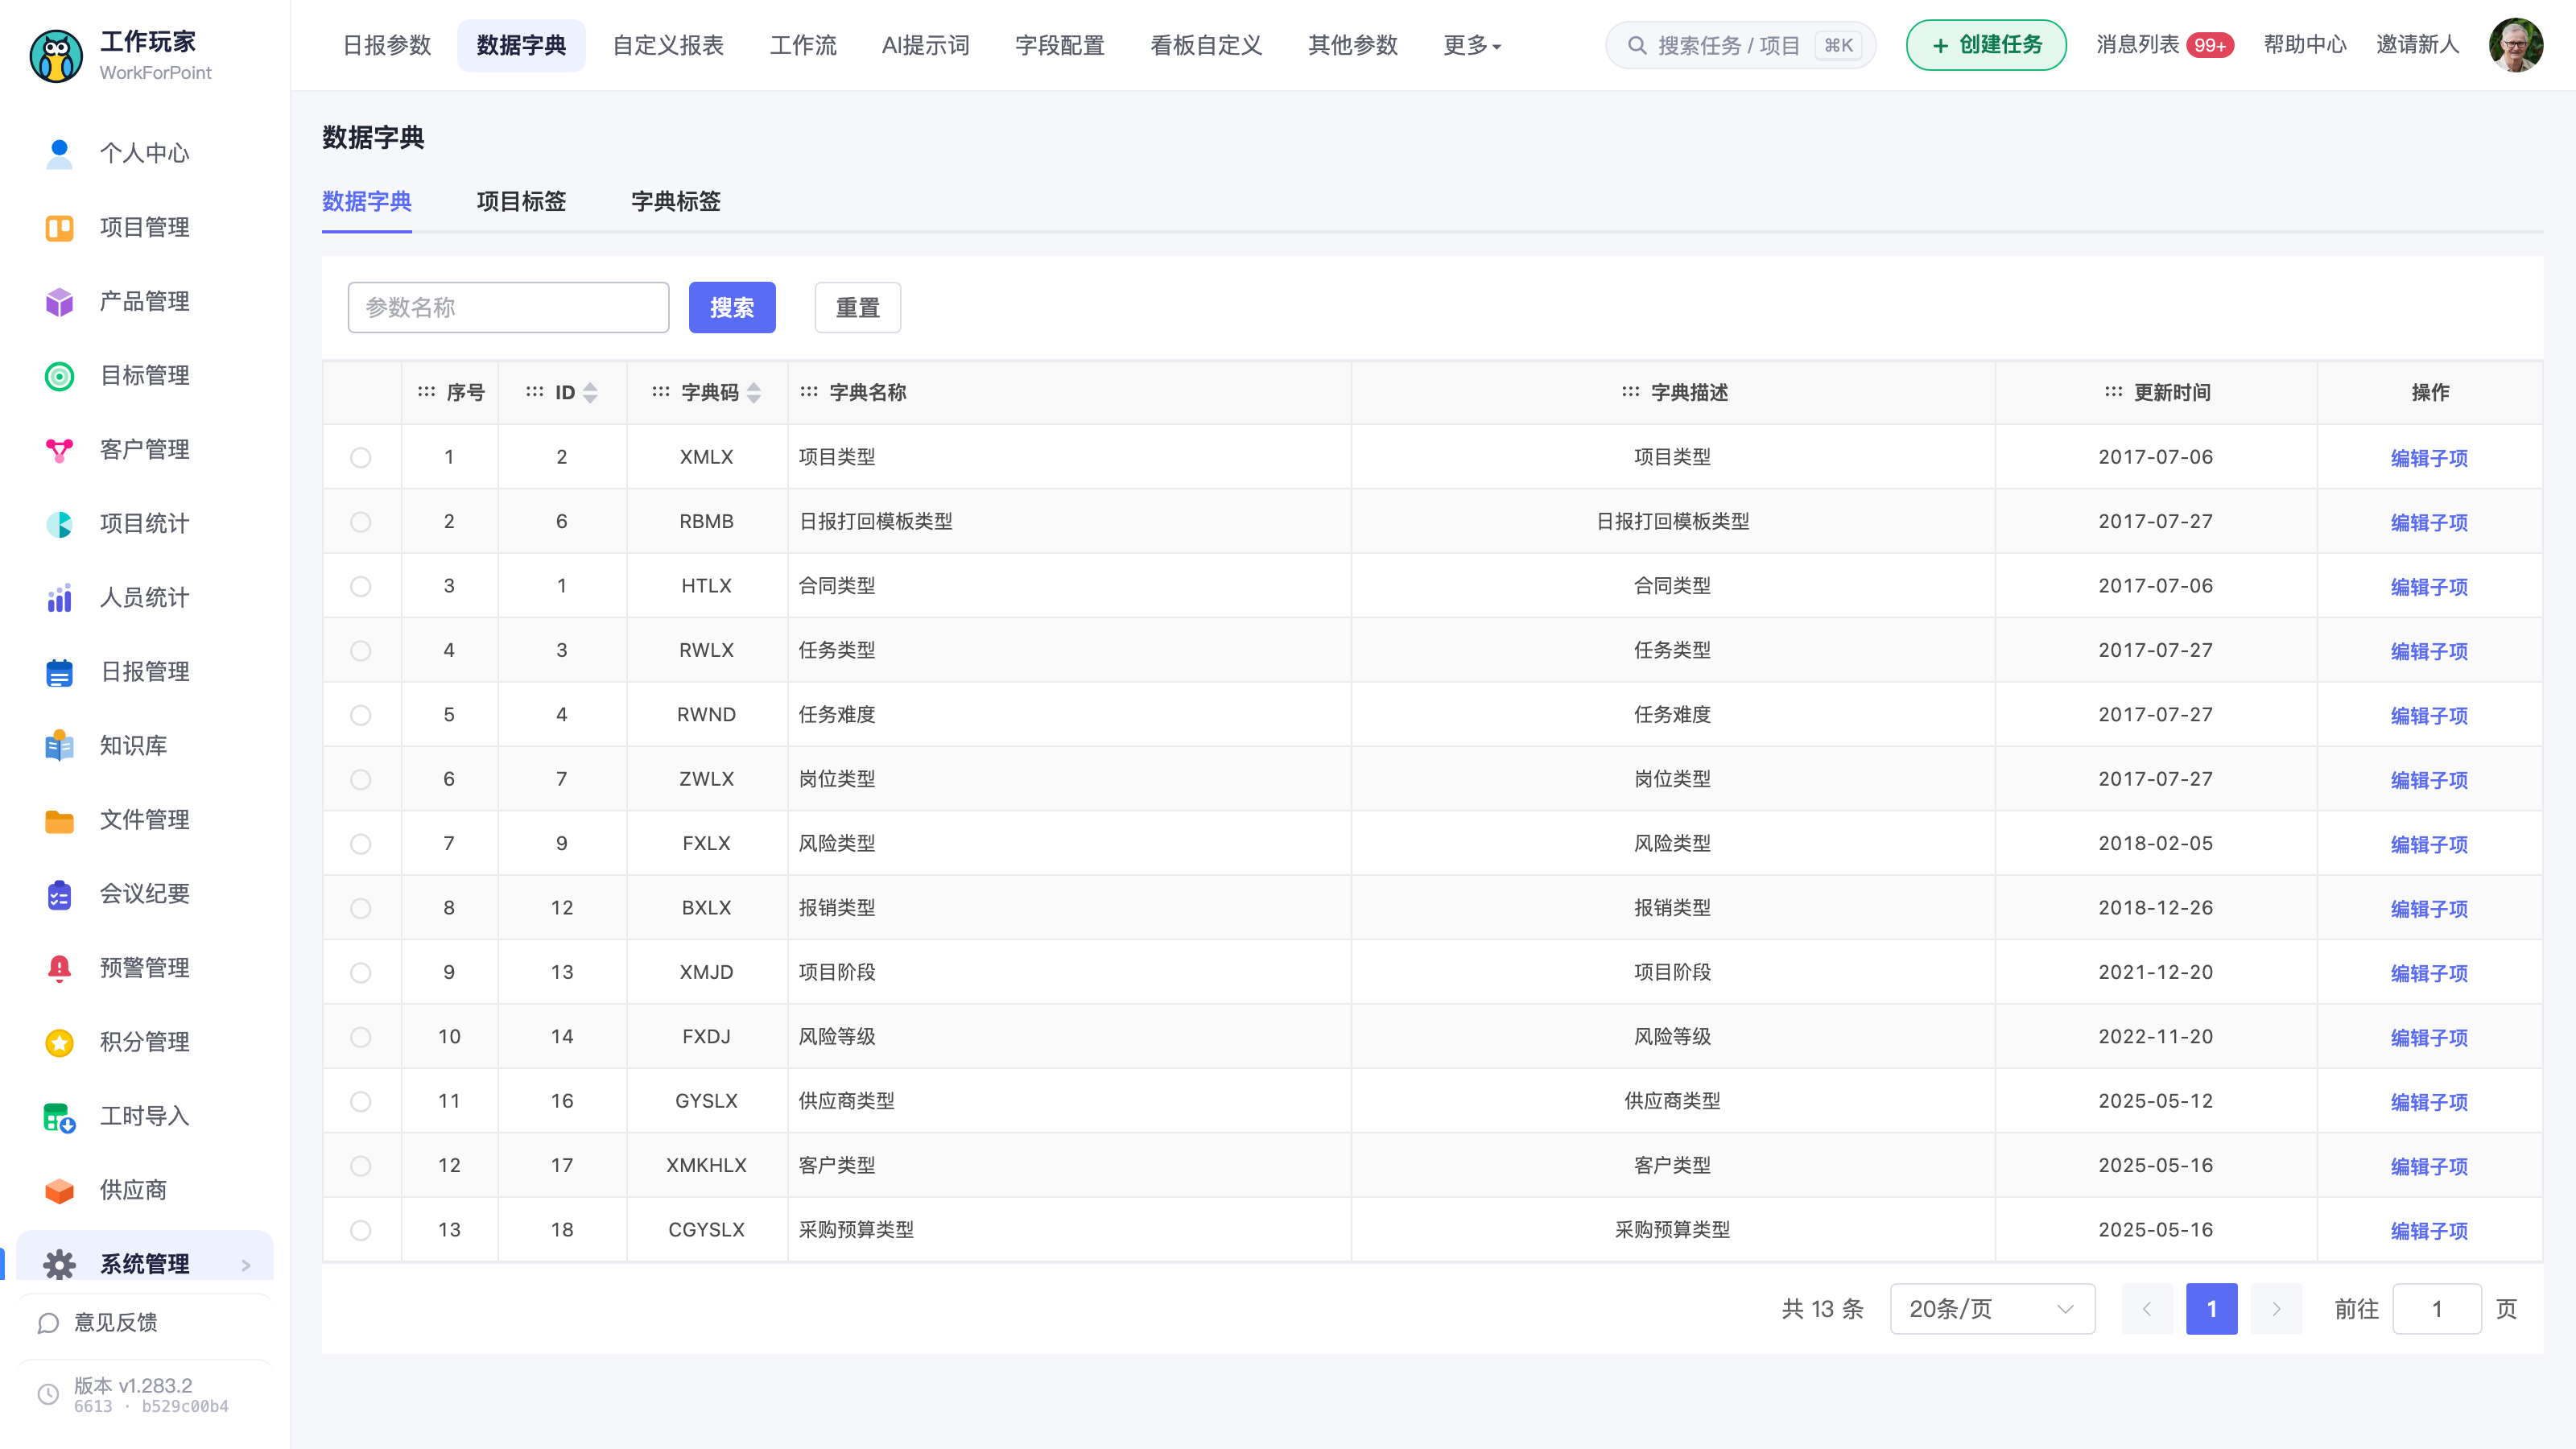2576x1449 pixels.
Task: Open the user avatar at top right
Action: click(2515, 45)
